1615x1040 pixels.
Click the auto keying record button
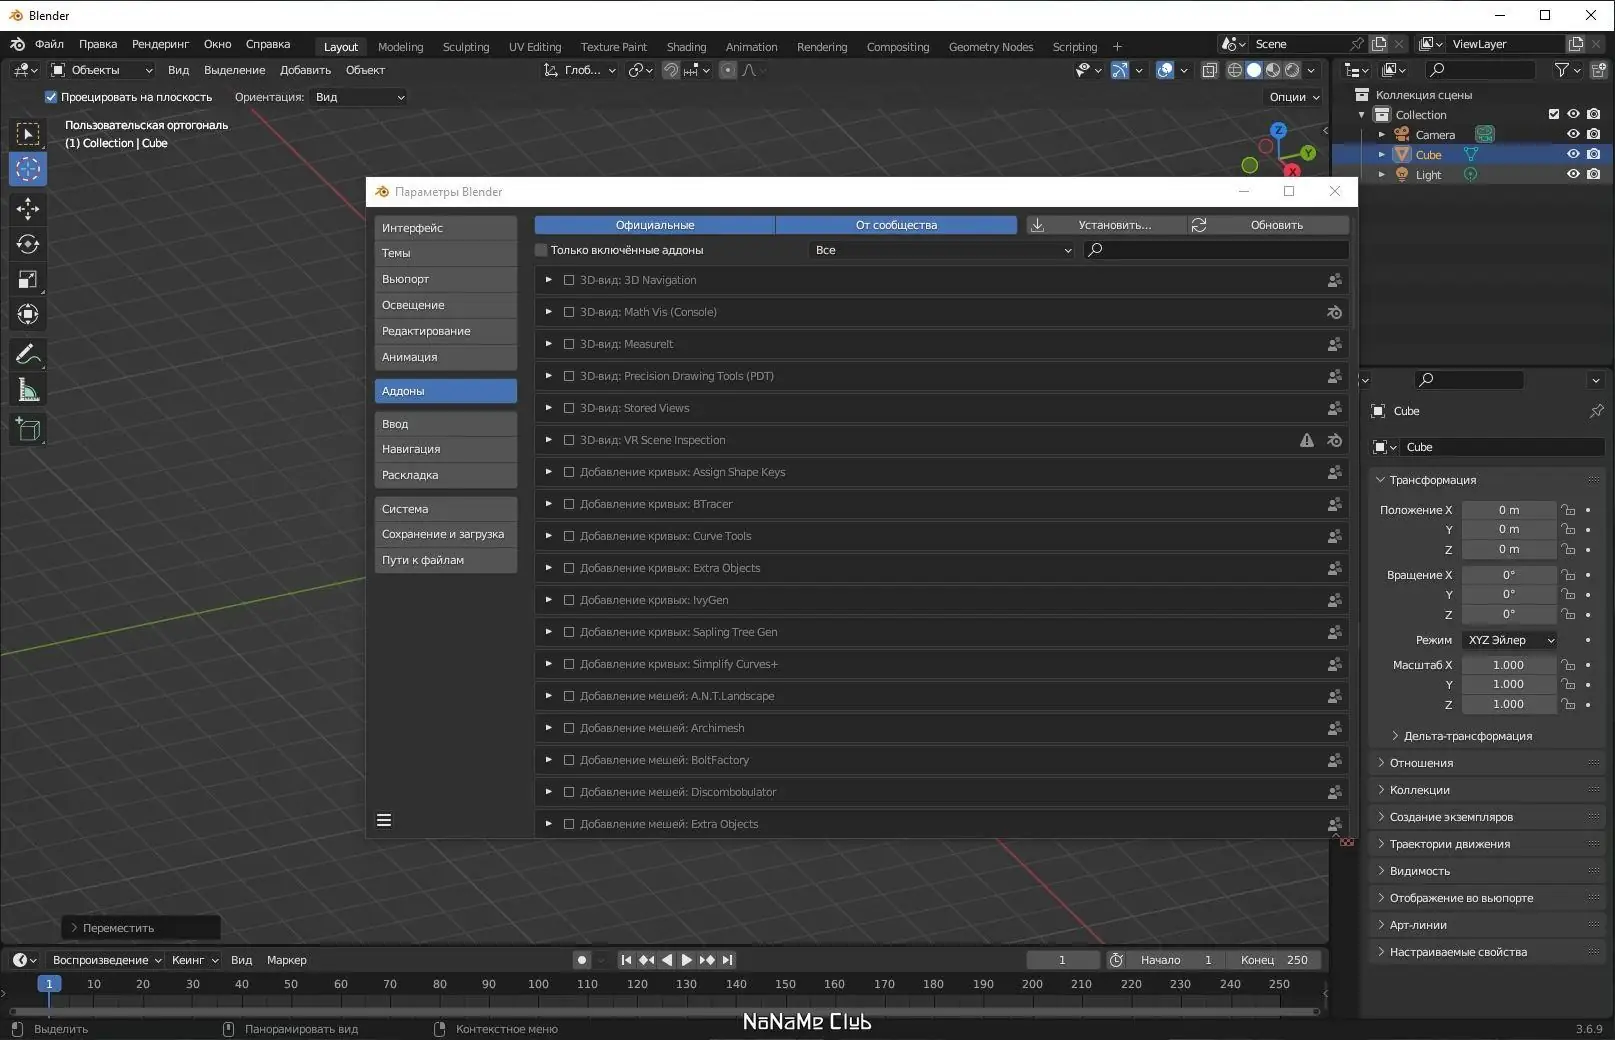point(582,960)
